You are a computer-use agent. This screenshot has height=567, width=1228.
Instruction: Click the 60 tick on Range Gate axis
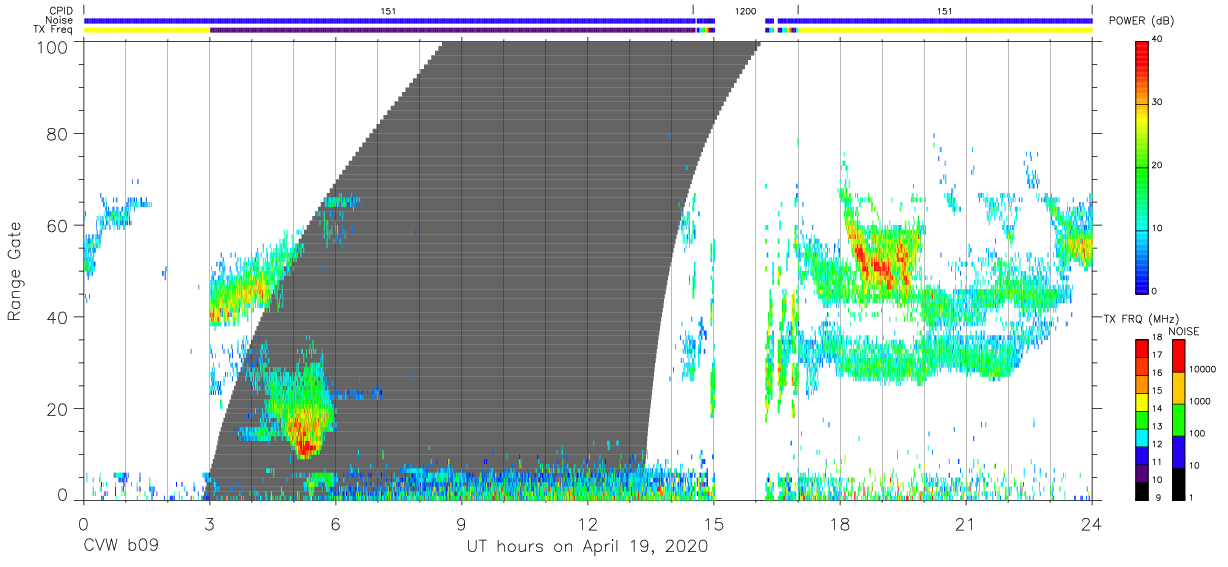coord(57,225)
